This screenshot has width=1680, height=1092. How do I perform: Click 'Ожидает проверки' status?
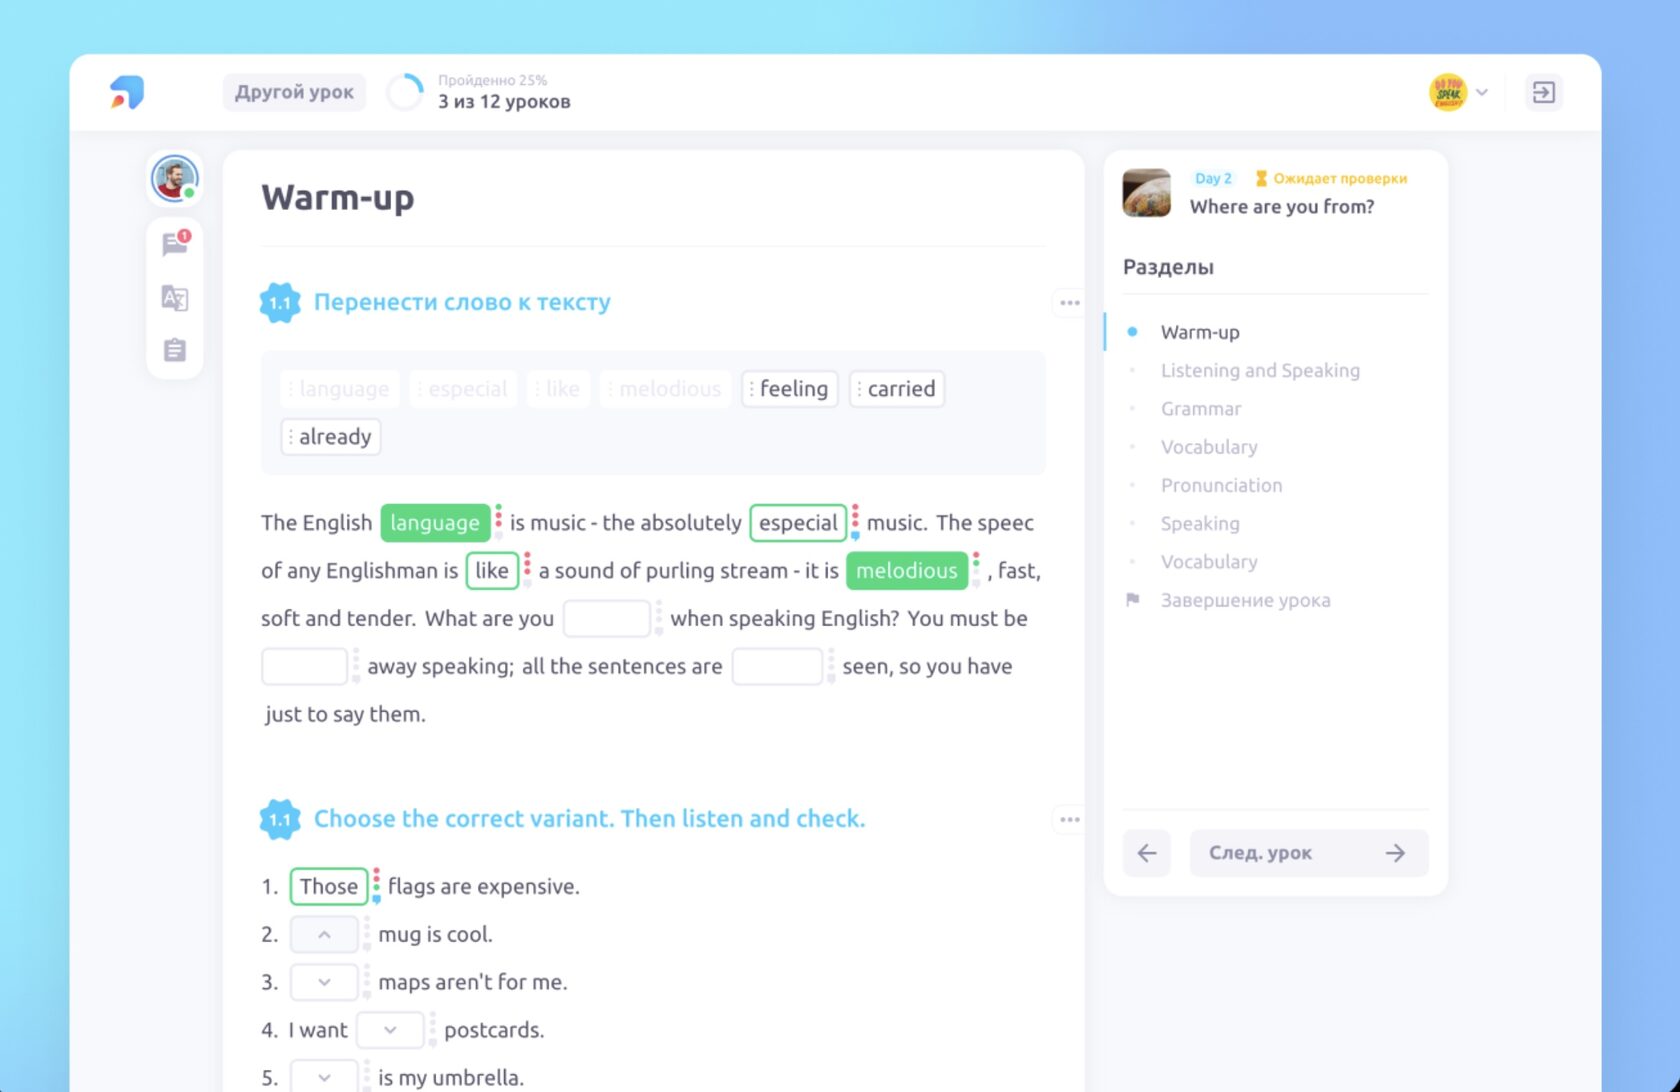(1331, 178)
